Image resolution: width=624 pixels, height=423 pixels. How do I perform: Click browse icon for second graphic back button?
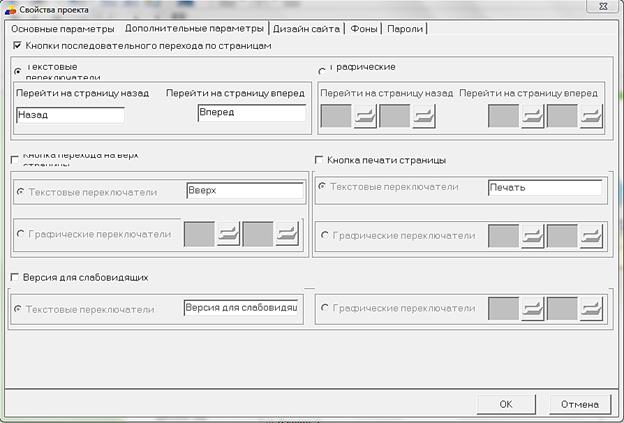point(424,116)
